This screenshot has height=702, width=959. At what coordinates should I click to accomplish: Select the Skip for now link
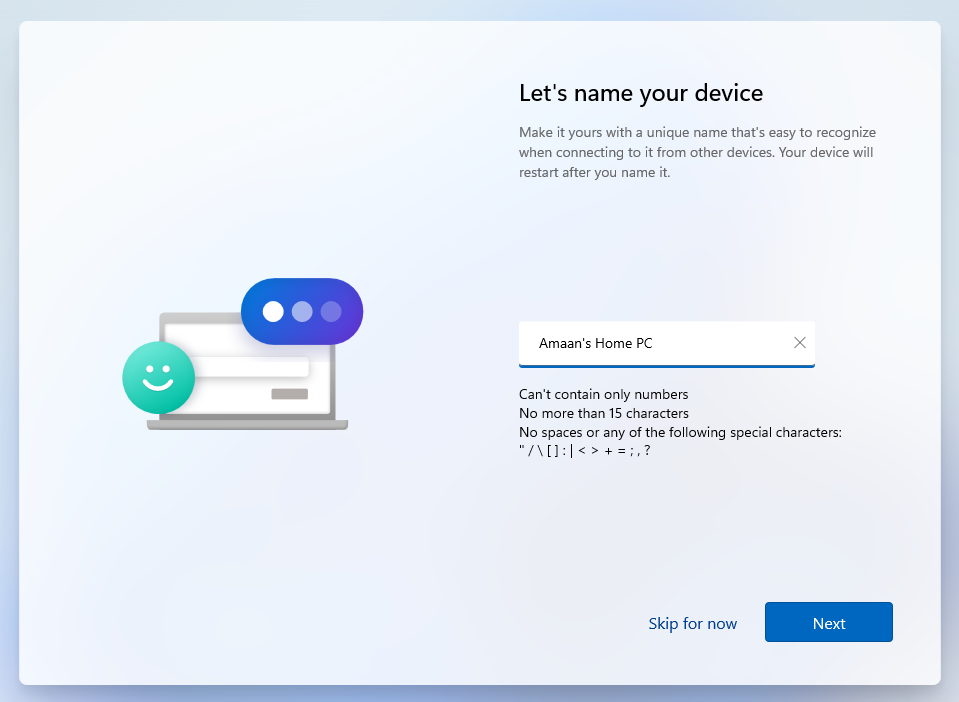(x=692, y=622)
